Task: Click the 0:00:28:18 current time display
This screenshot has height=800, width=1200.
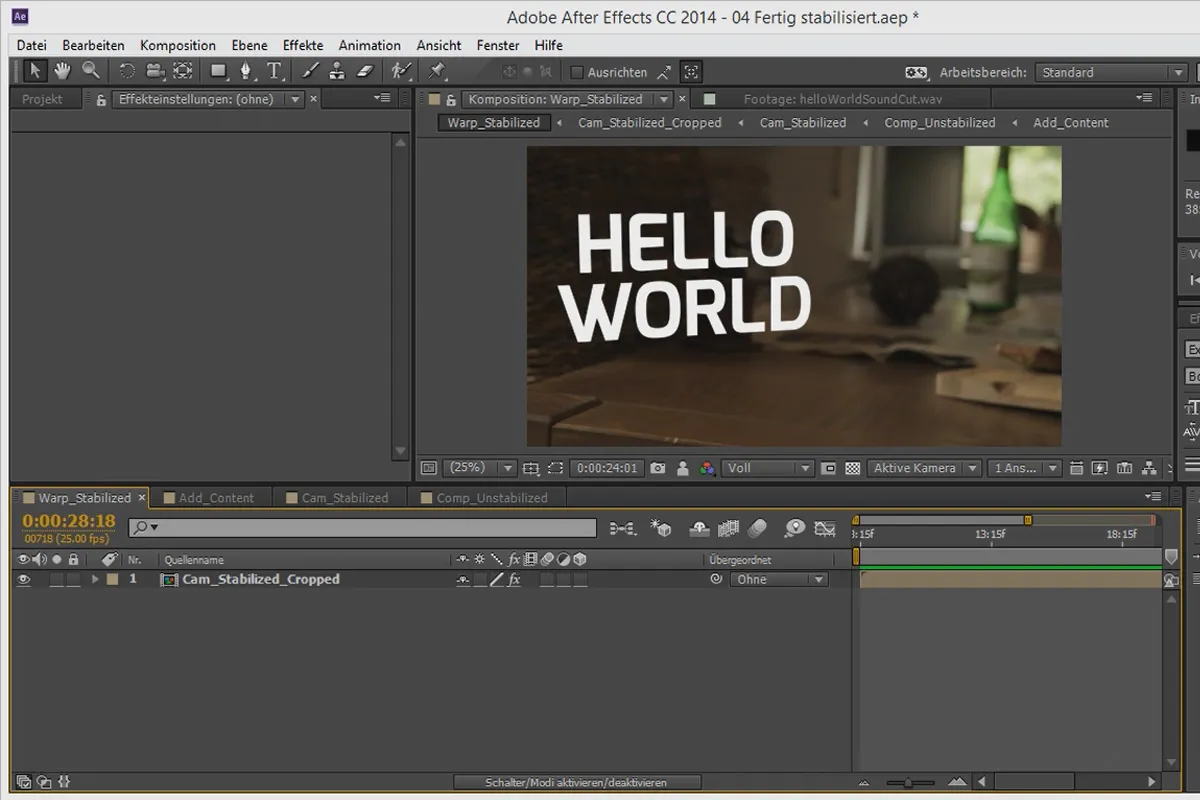Action: (x=69, y=521)
